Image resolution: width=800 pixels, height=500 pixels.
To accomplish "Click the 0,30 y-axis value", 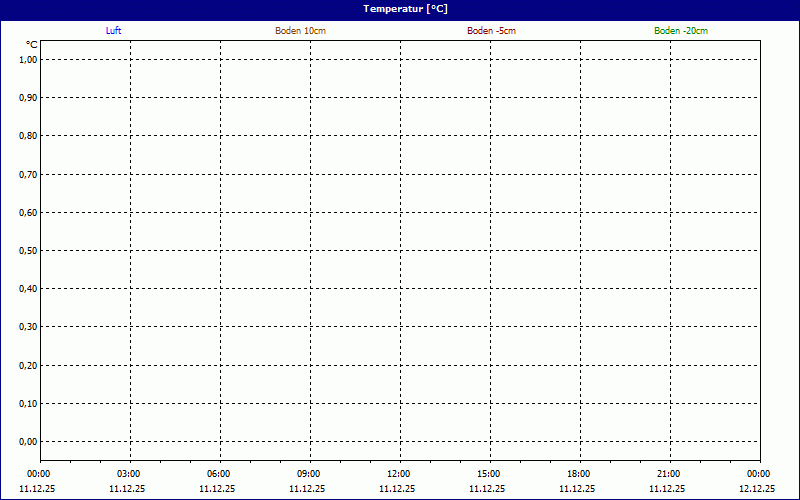I will click(28, 327).
